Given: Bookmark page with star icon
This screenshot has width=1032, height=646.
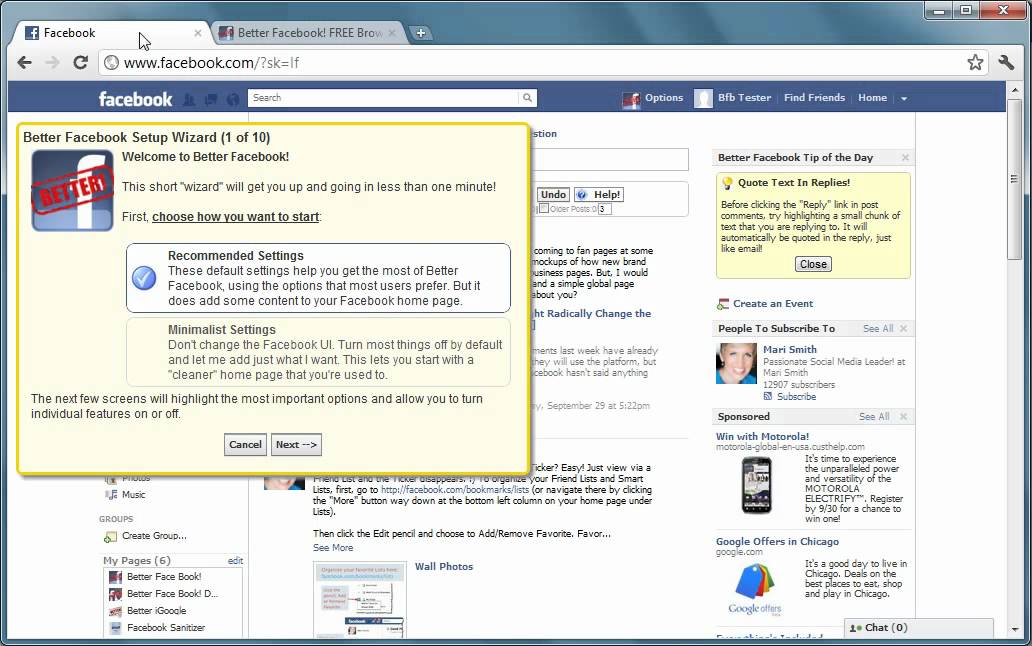Looking at the screenshot, I should click(975, 62).
